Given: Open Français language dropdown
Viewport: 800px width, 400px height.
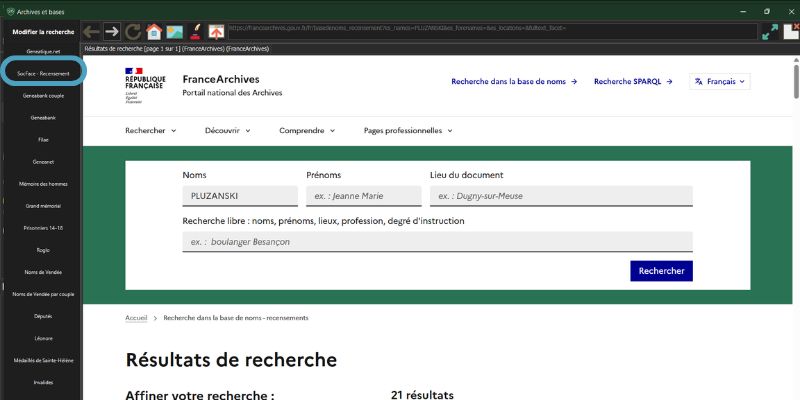Looking at the screenshot, I should click(719, 81).
